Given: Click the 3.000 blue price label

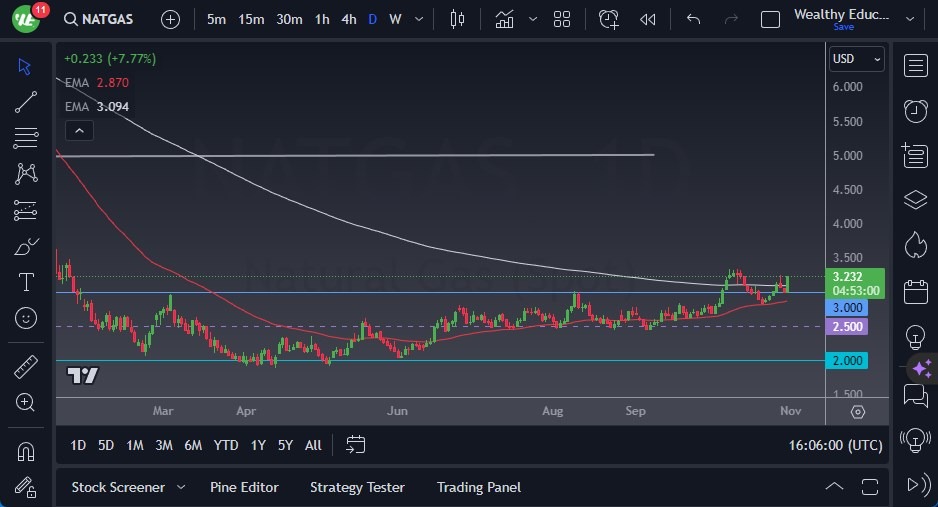Looking at the screenshot, I should (x=848, y=309).
